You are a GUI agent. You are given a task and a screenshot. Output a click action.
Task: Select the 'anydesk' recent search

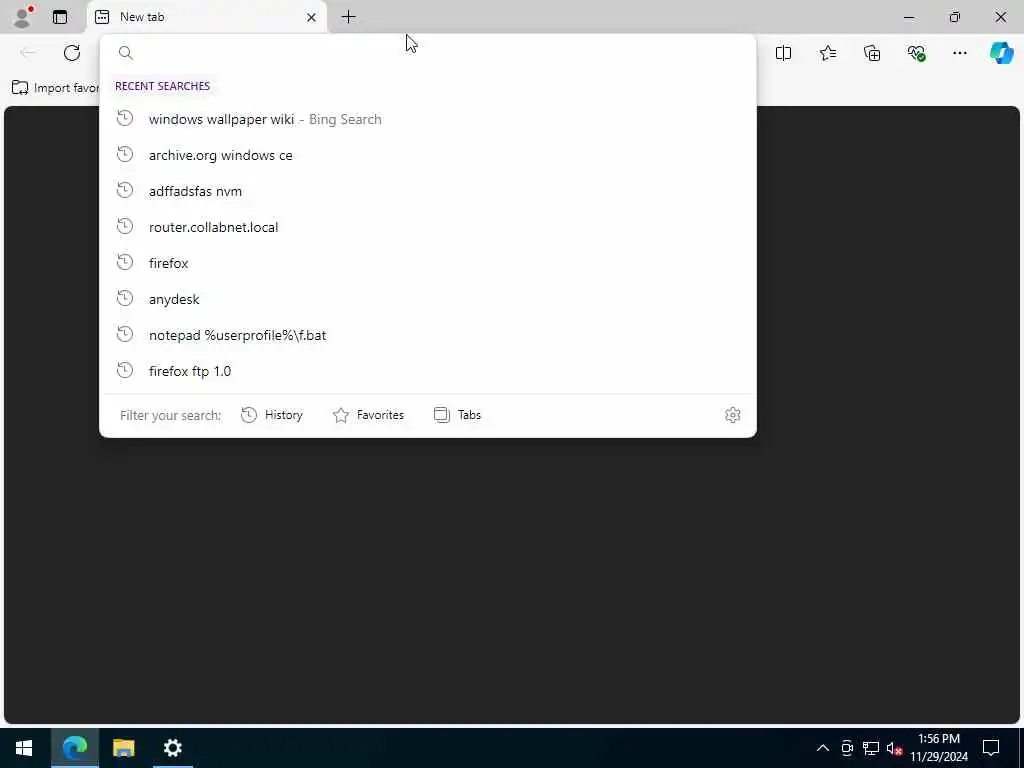coord(428,298)
